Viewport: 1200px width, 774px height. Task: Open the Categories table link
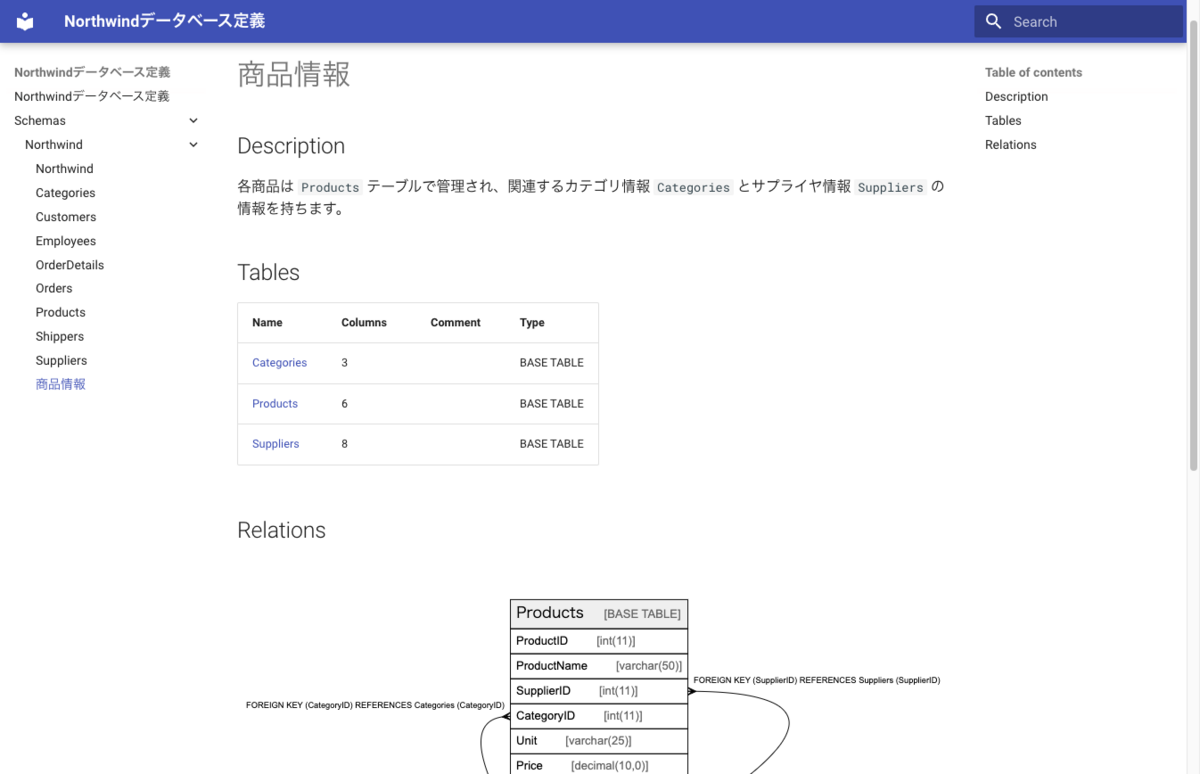coord(279,362)
